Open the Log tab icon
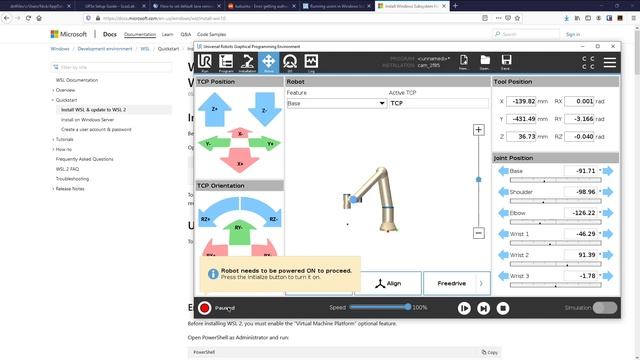Screen dimensions: 640x360 click(x=311, y=63)
